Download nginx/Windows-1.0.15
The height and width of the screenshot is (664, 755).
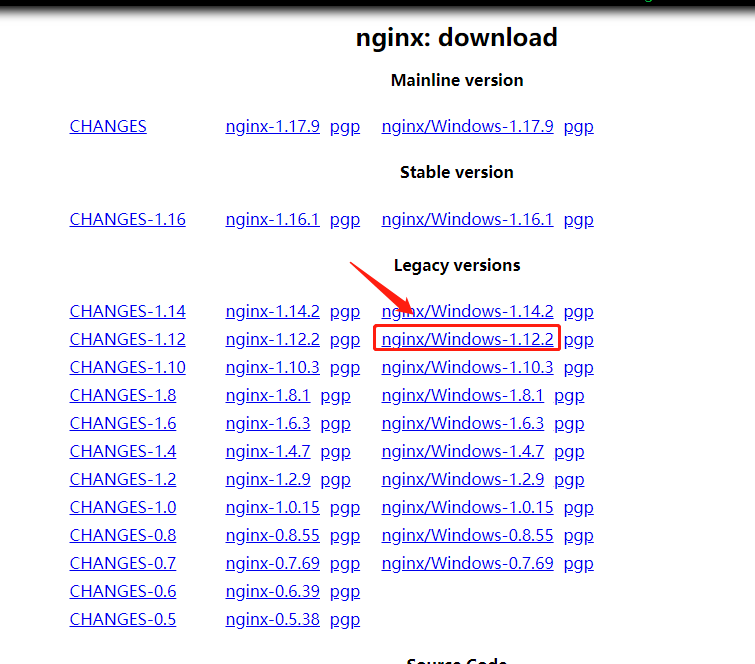468,507
